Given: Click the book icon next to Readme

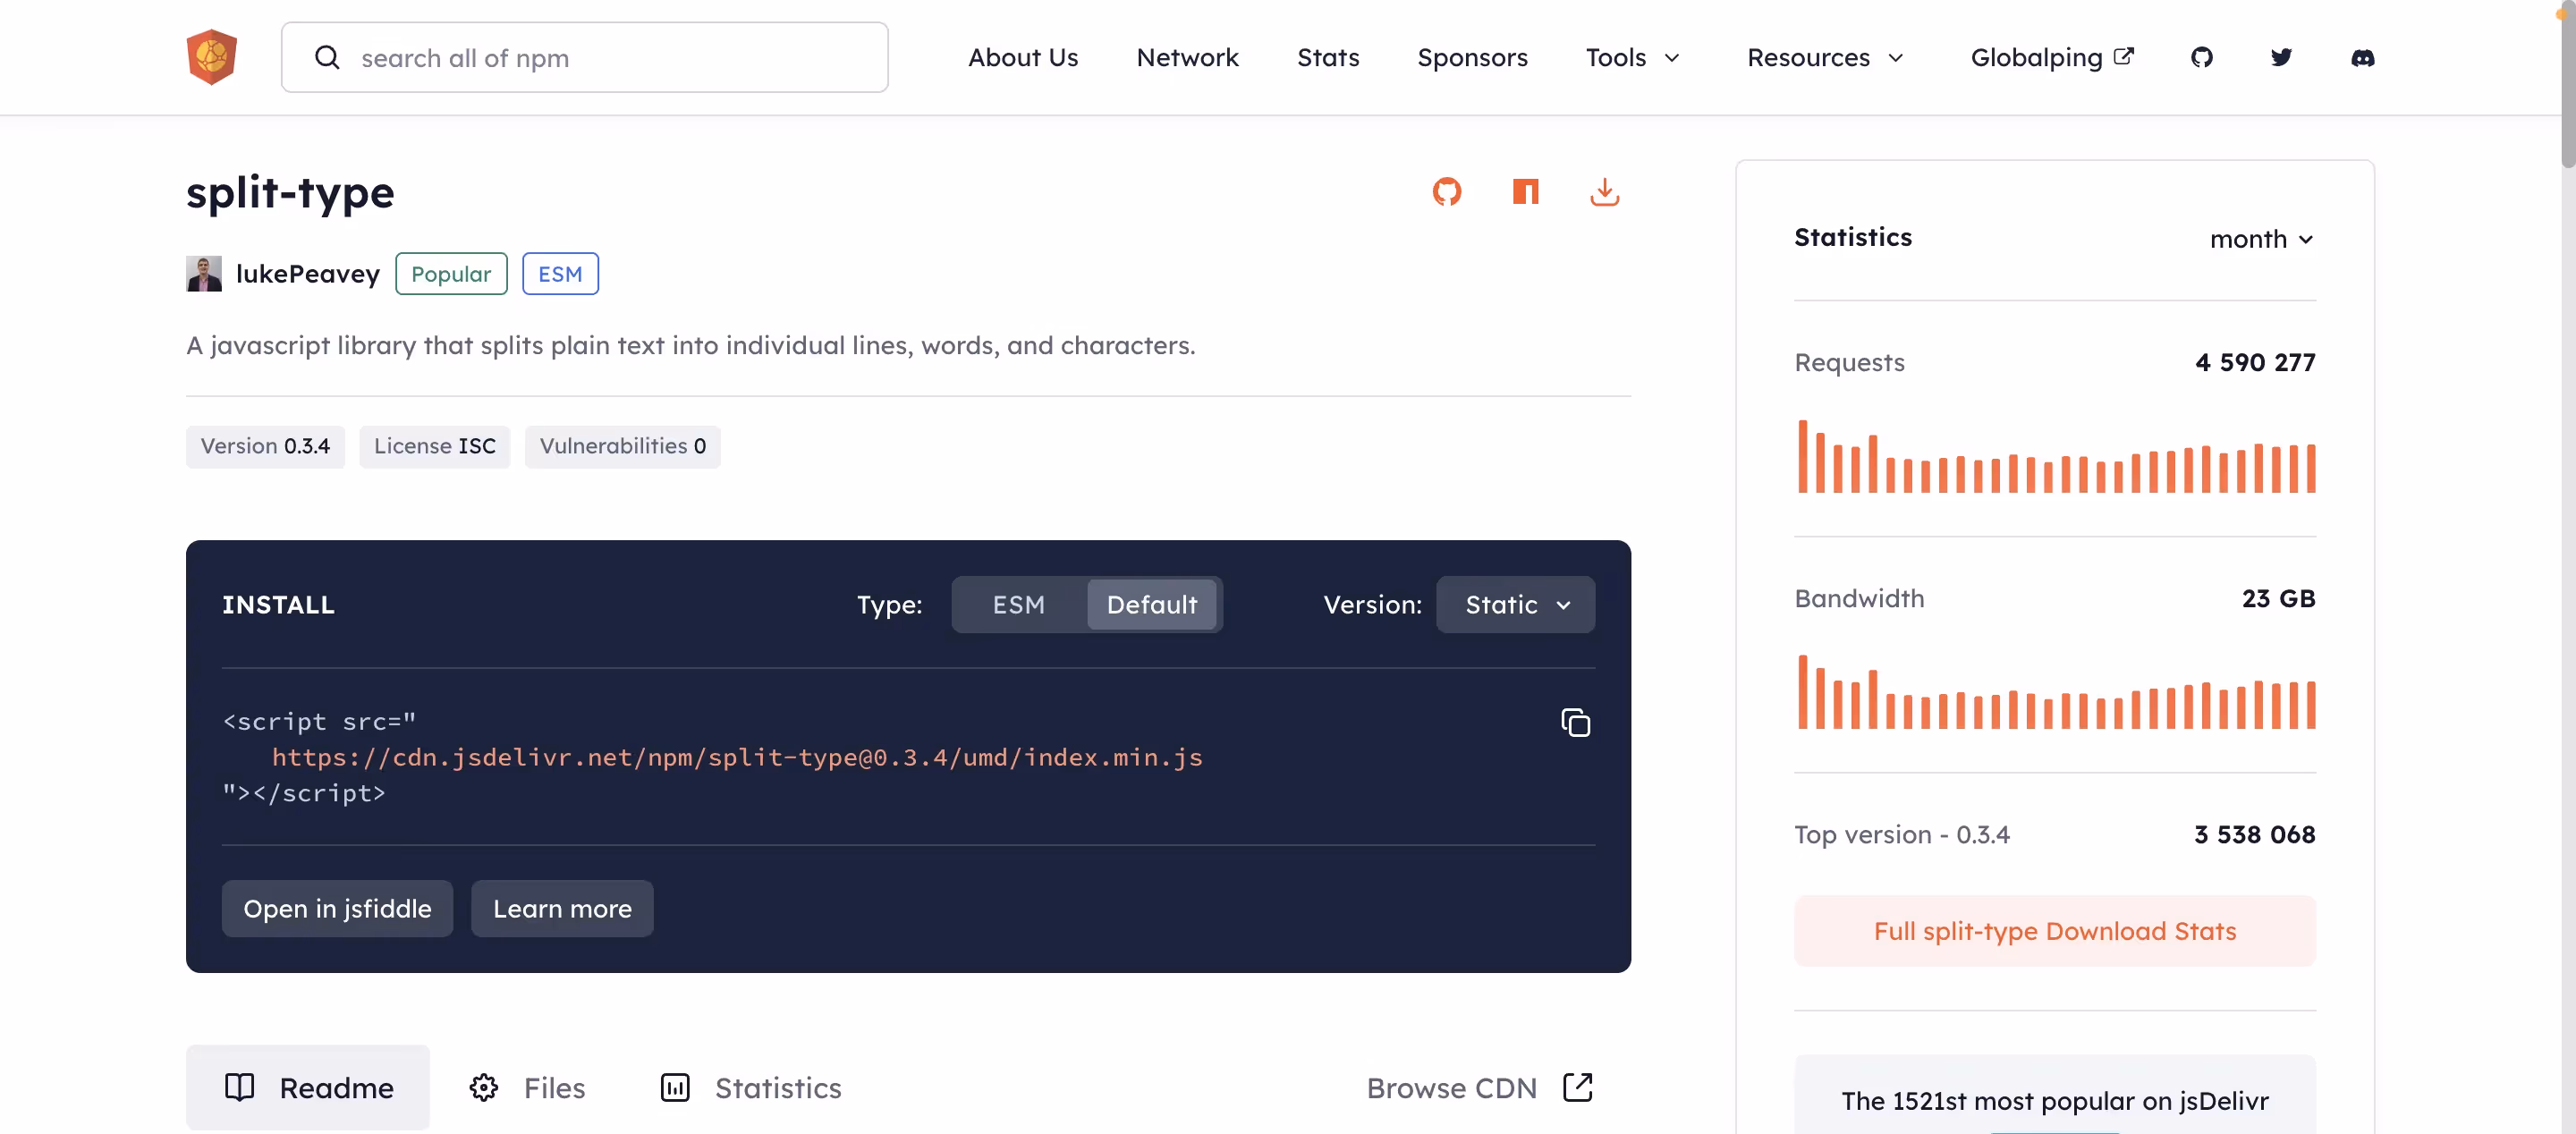Looking at the screenshot, I should 240,1087.
